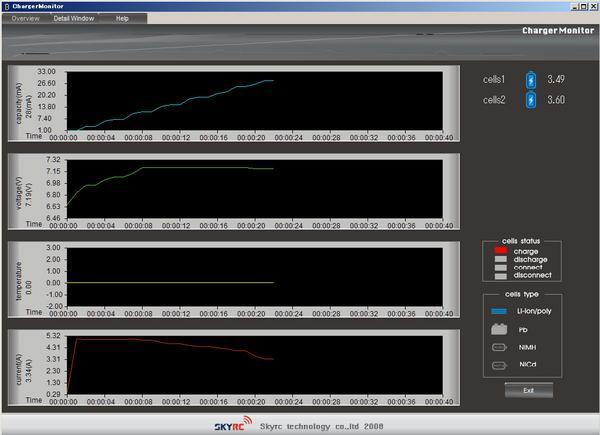This screenshot has height=435, width=600.
Task: Select the Li-ion/poly battery type icon
Action: [x=496, y=313]
